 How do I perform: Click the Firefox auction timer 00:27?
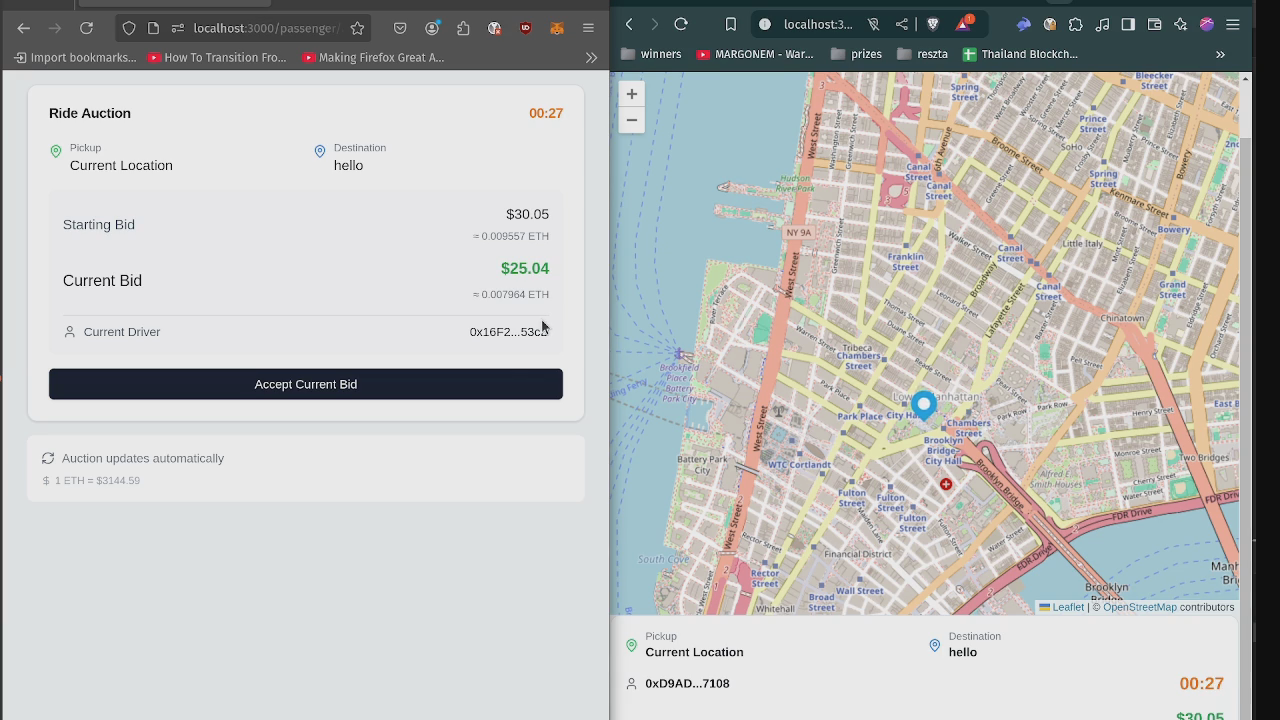(546, 113)
